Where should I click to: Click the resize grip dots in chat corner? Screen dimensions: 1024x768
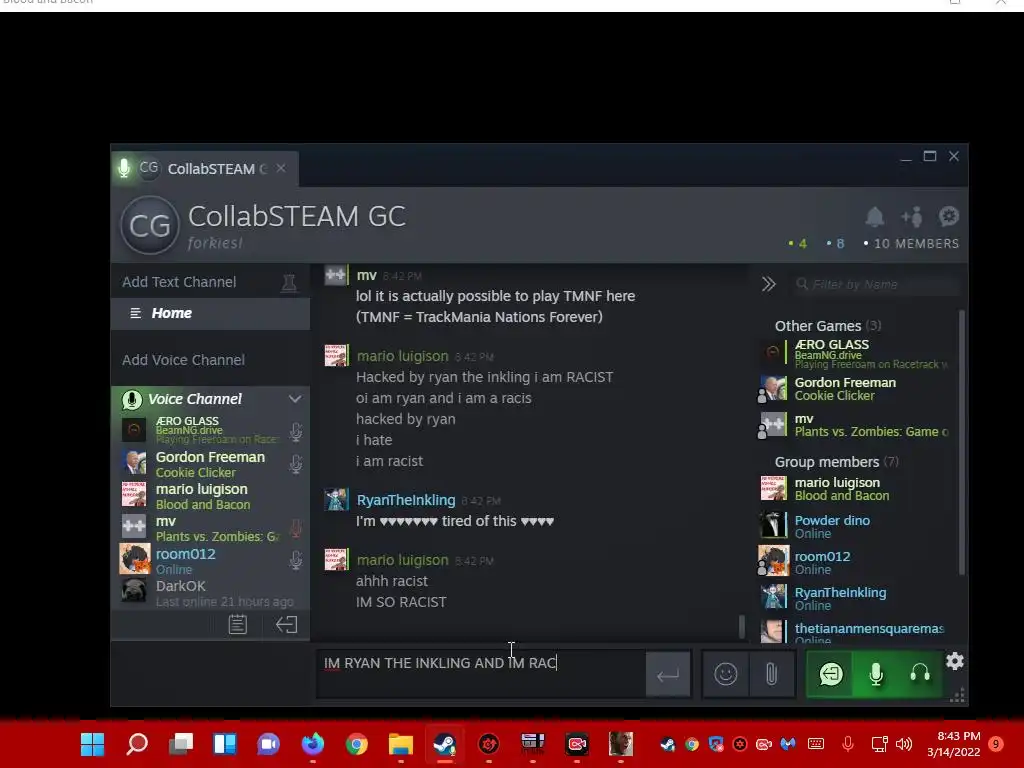point(957,696)
